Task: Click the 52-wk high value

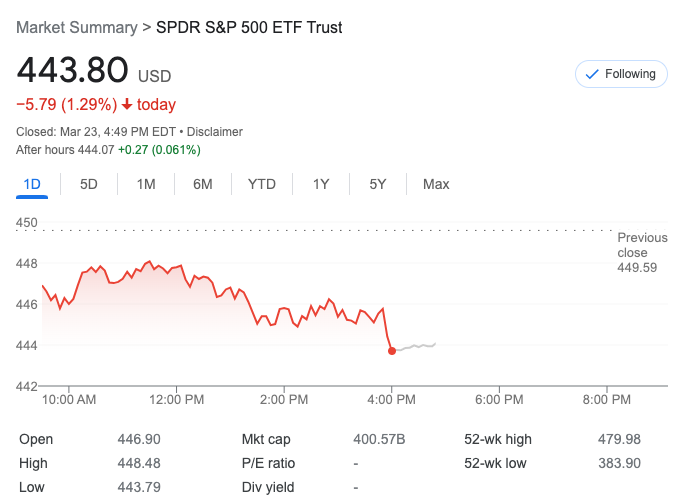Action: tap(620, 439)
